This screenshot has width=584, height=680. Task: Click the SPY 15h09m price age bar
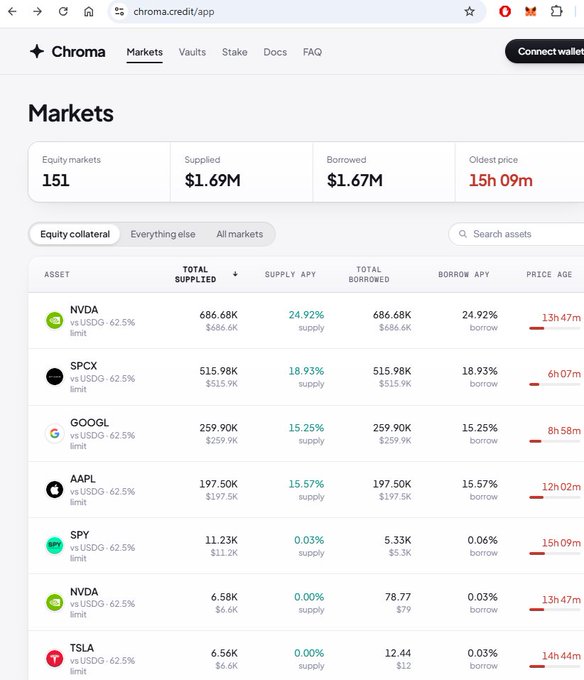pos(555,553)
